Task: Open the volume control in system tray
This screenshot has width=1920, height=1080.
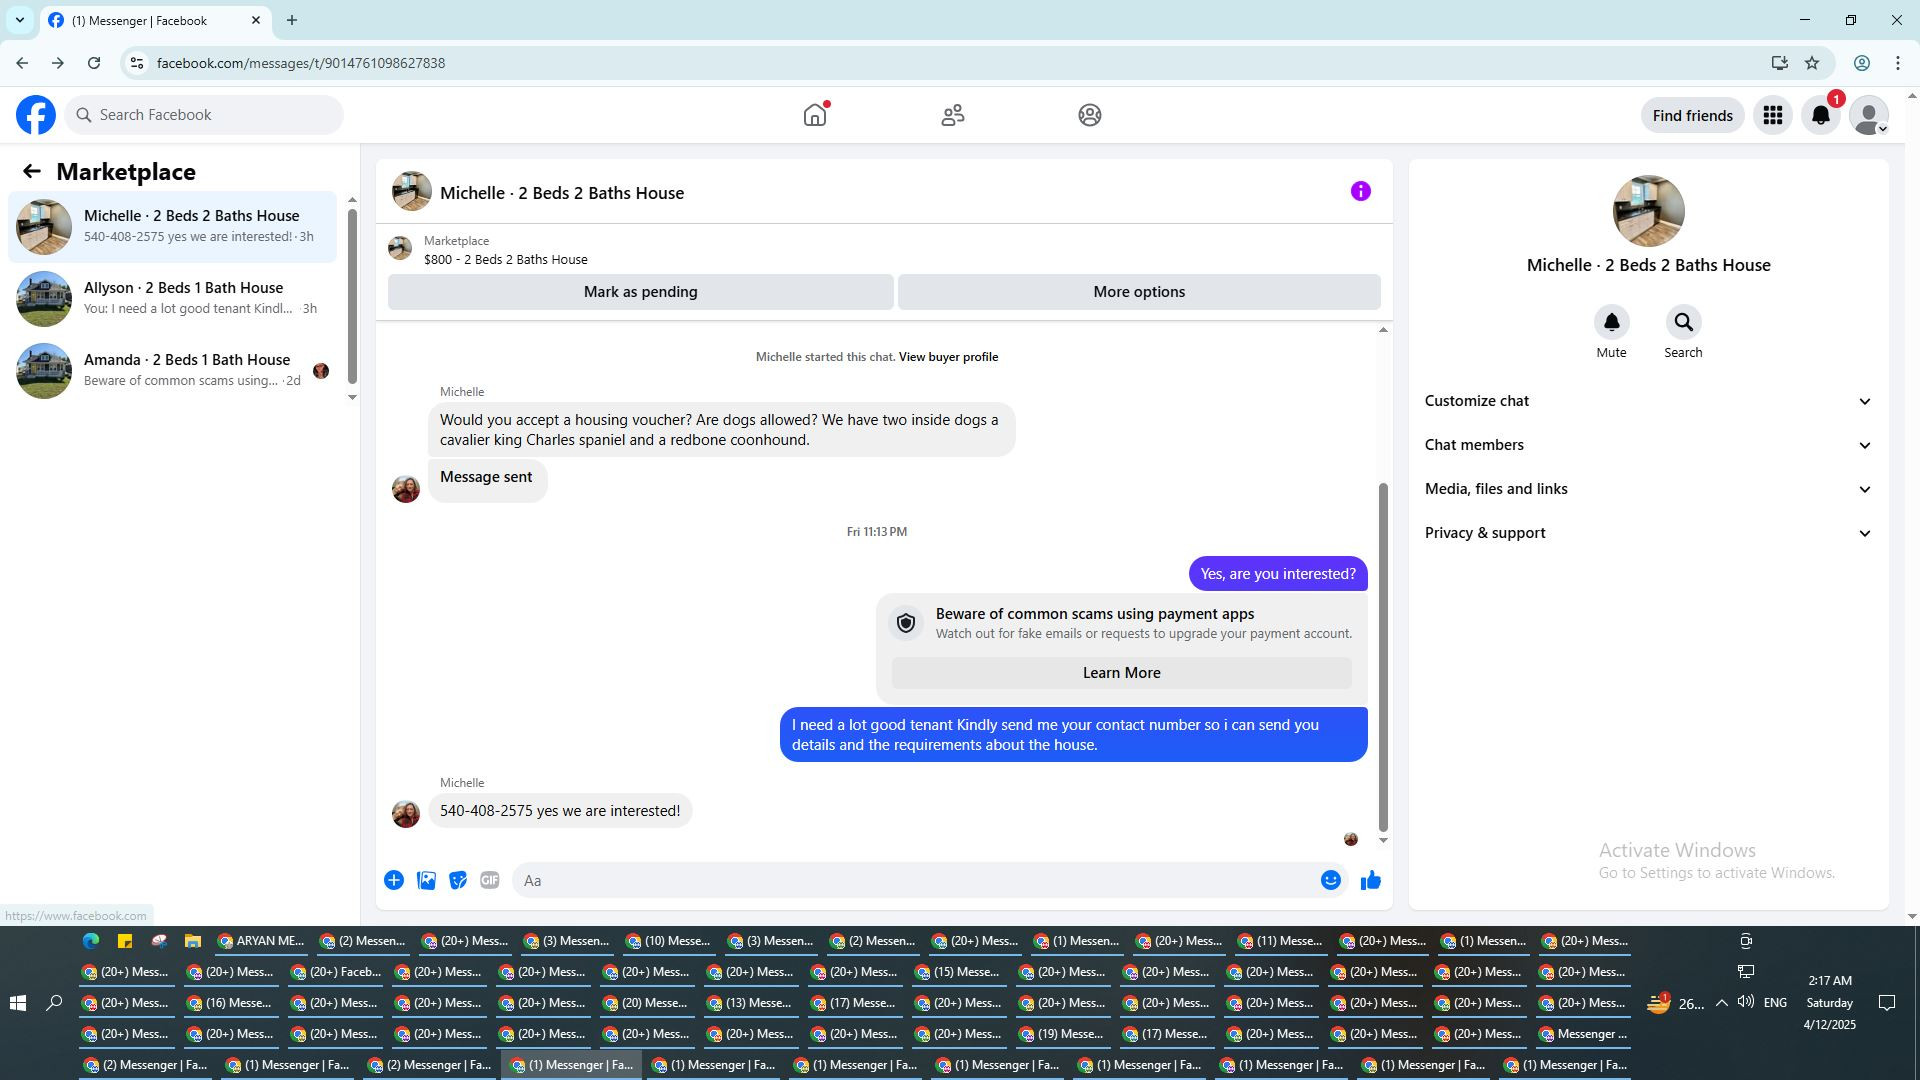Action: tap(1746, 1003)
